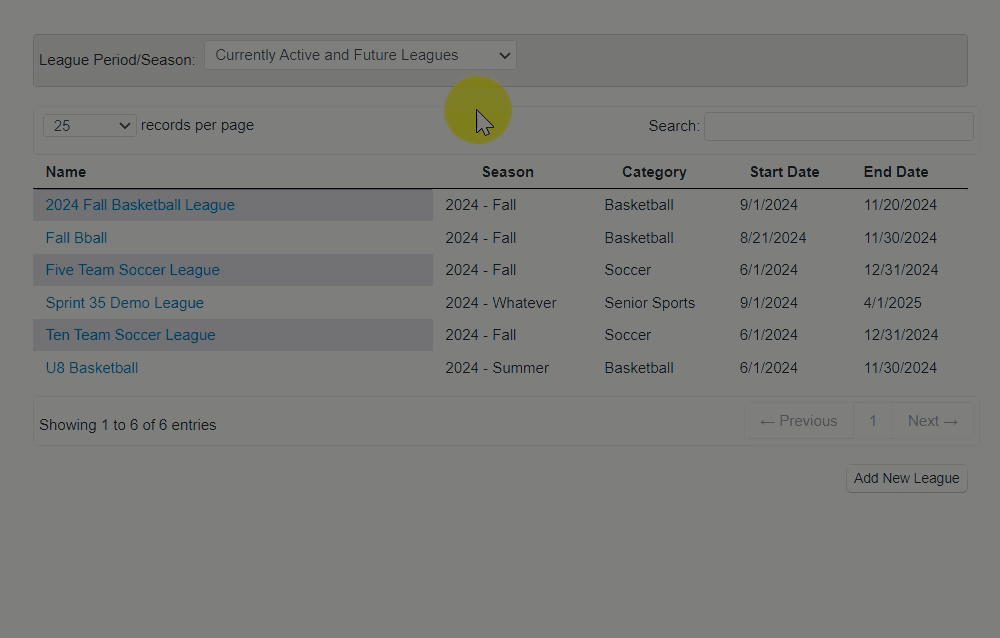Open the Ten Team Soccer League link
1000x638 pixels.
point(130,335)
